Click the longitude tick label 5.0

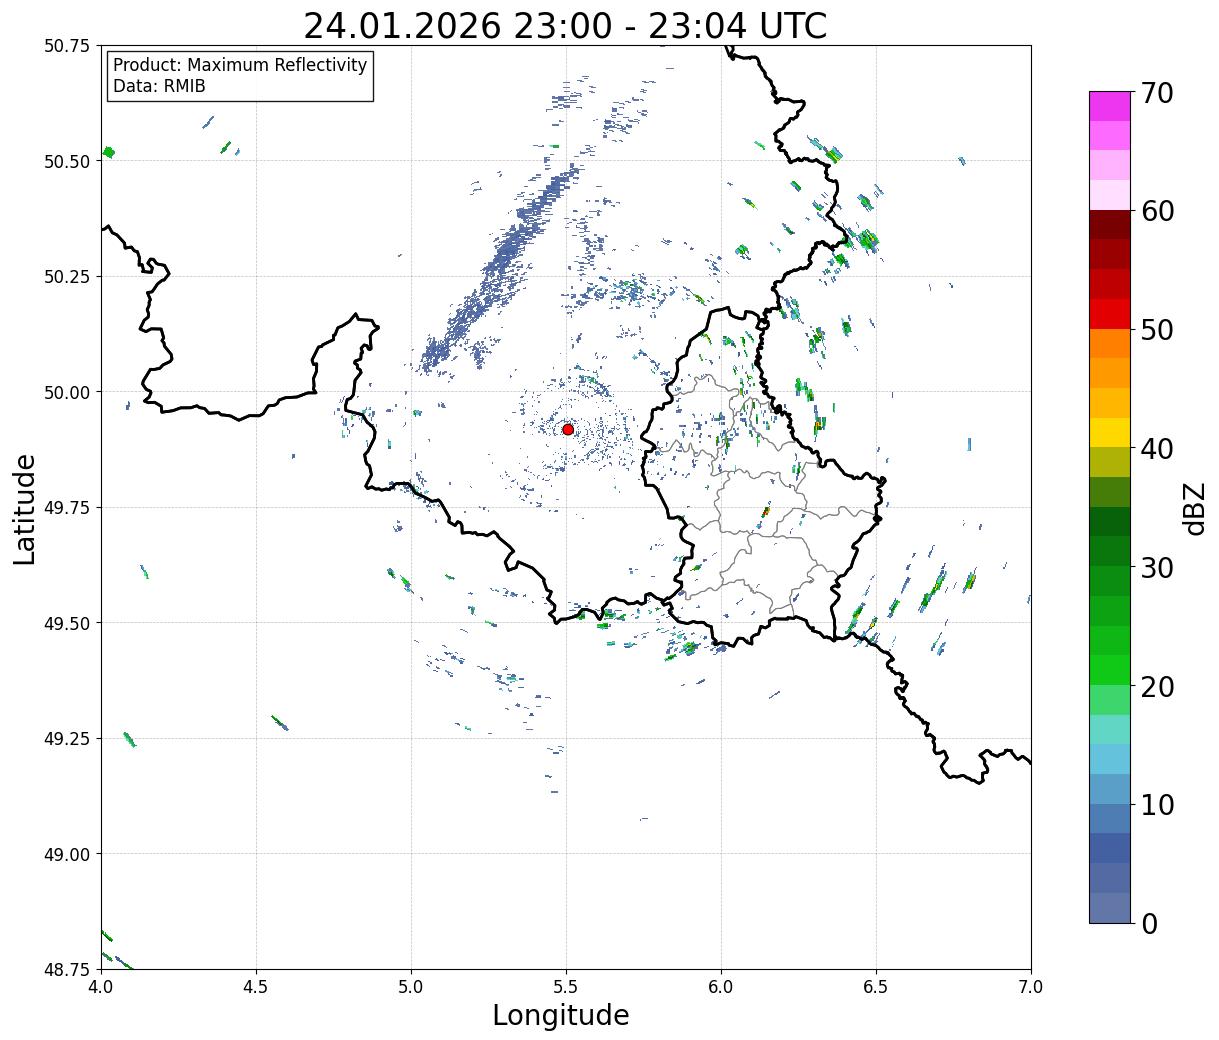[411, 986]
